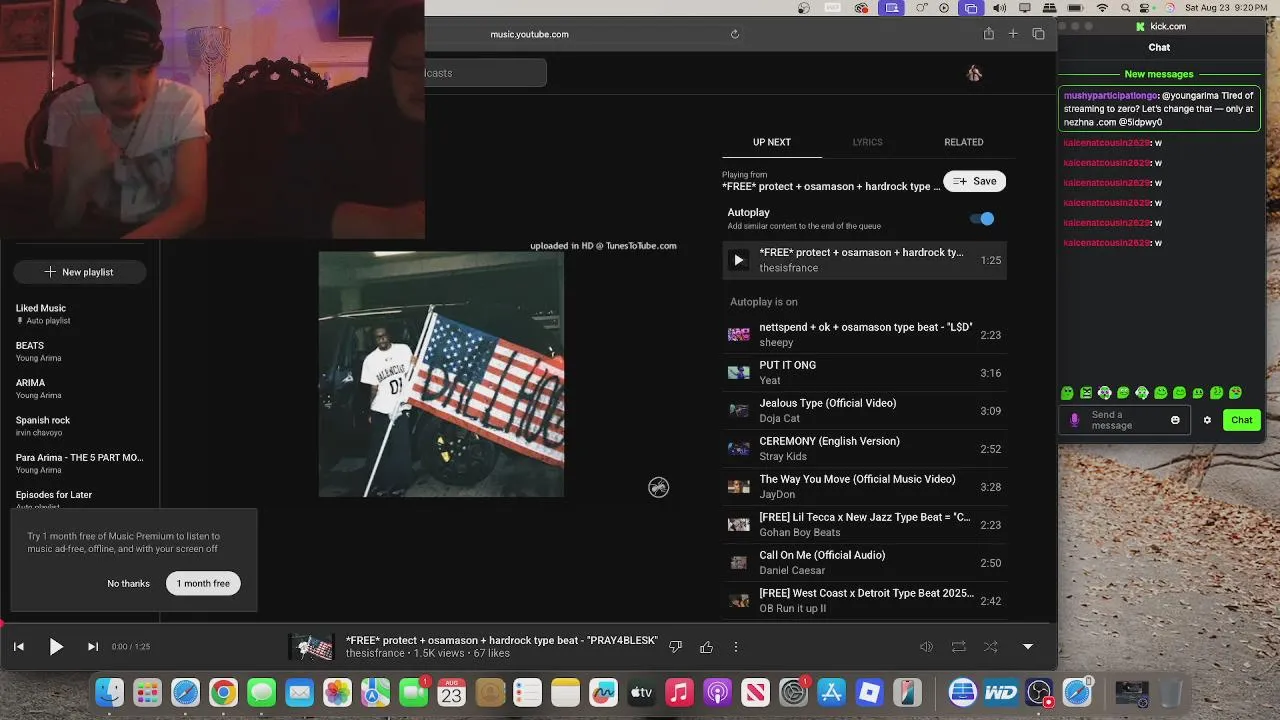Select The Way You Move by JayDon
The height and width of the screenshot is (720, 1280).
pyautogui.click(x=865, y=487)
